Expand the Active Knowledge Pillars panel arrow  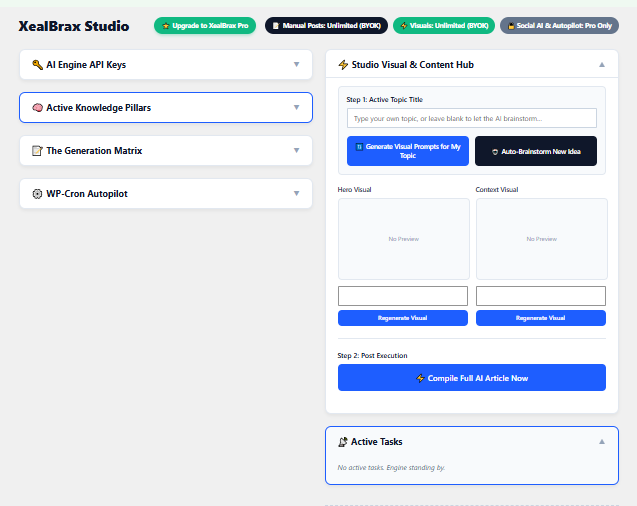click(x=297, y=108)
